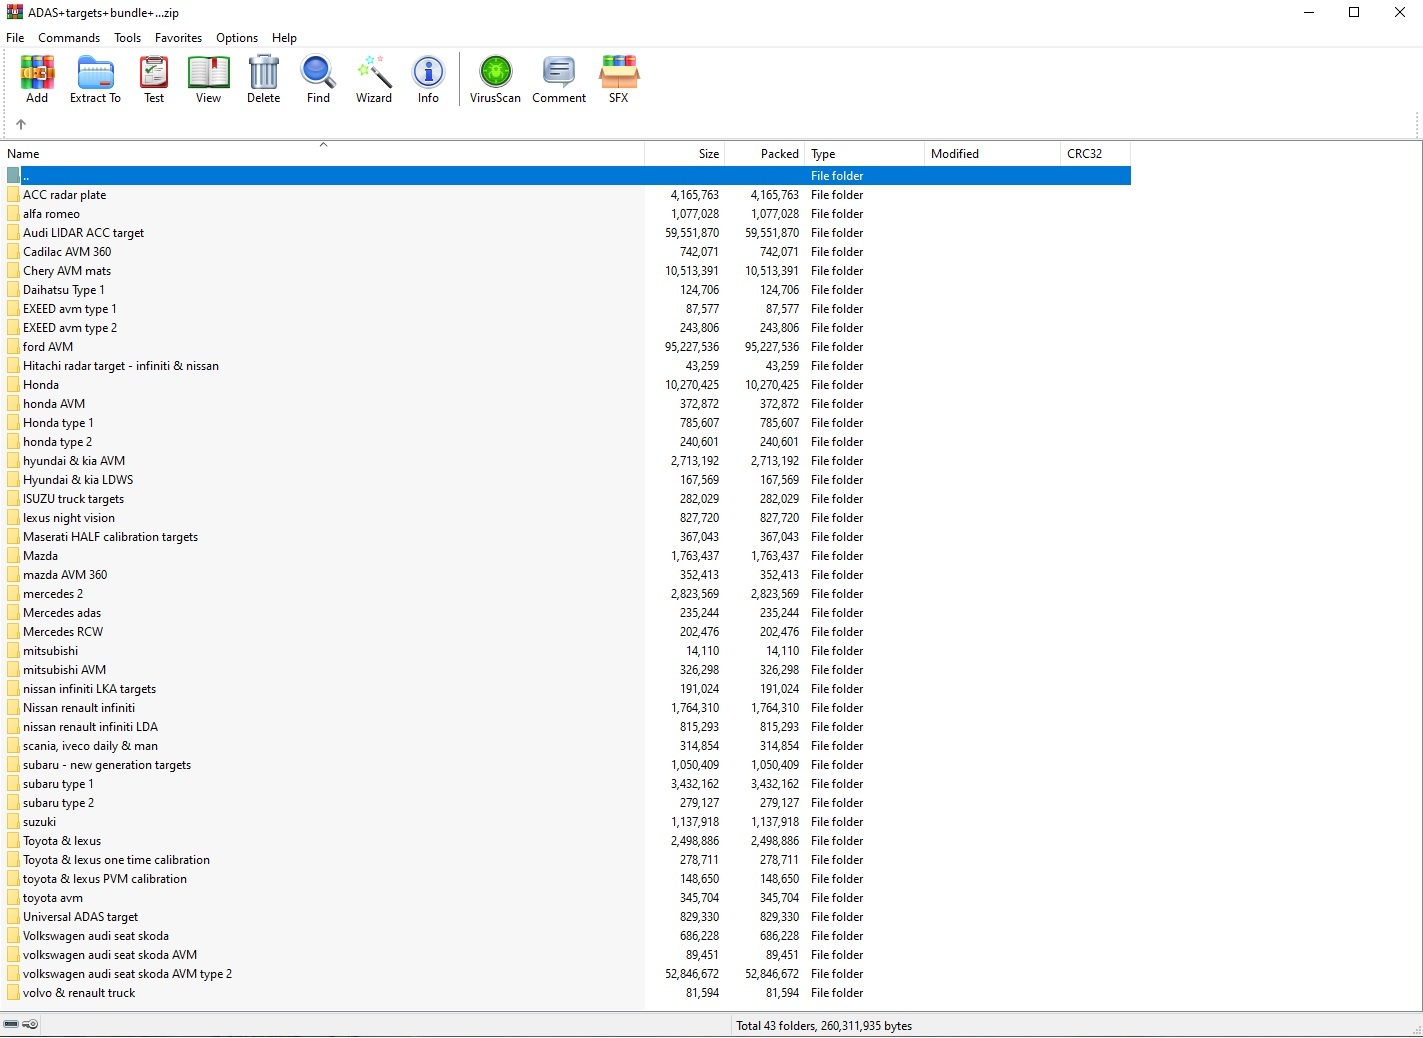Select the volvo & renault truck folder icon
The width and height of the screenshot is (1423, 1038).
tap(13, 993)
